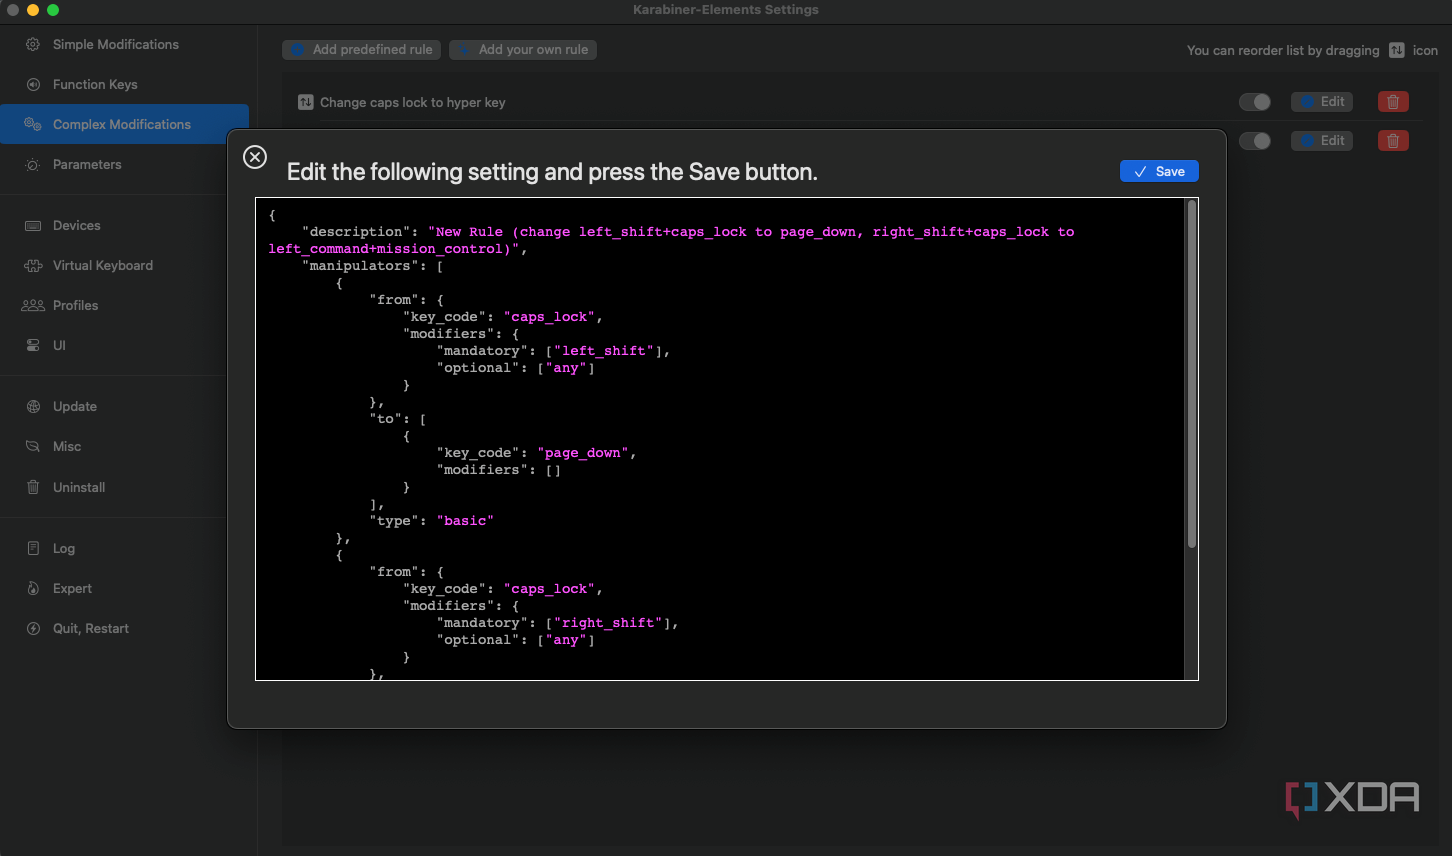
Task: Click Add your own rule button
Action: tap(523, 49)
